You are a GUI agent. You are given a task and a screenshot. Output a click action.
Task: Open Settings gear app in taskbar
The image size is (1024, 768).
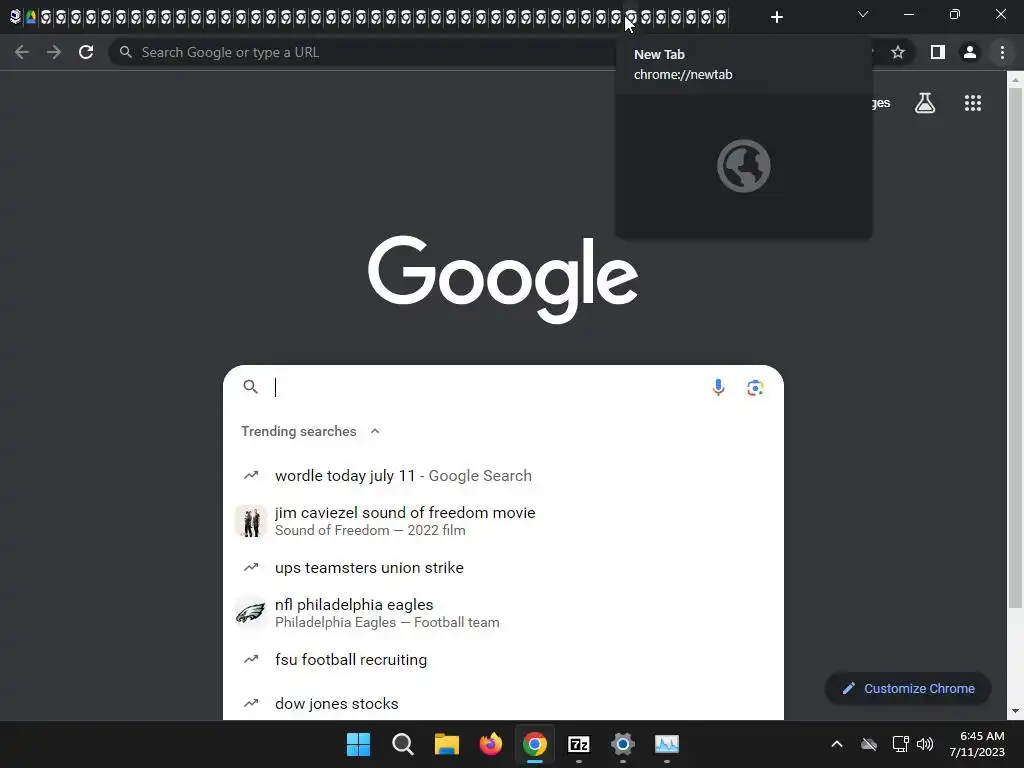click(622, 744)
